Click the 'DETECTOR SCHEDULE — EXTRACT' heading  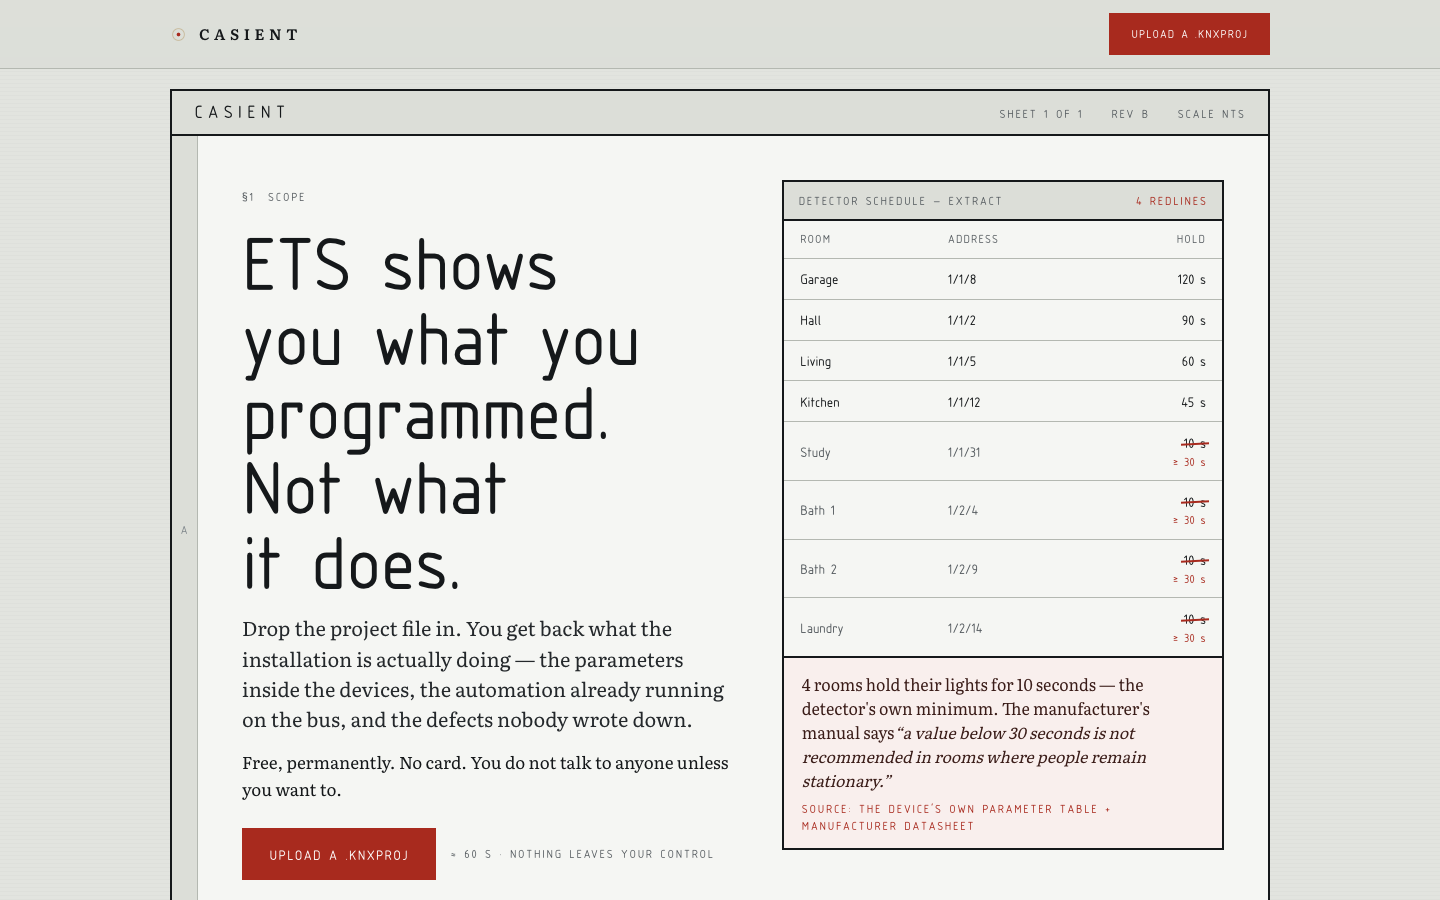point(900,201)
